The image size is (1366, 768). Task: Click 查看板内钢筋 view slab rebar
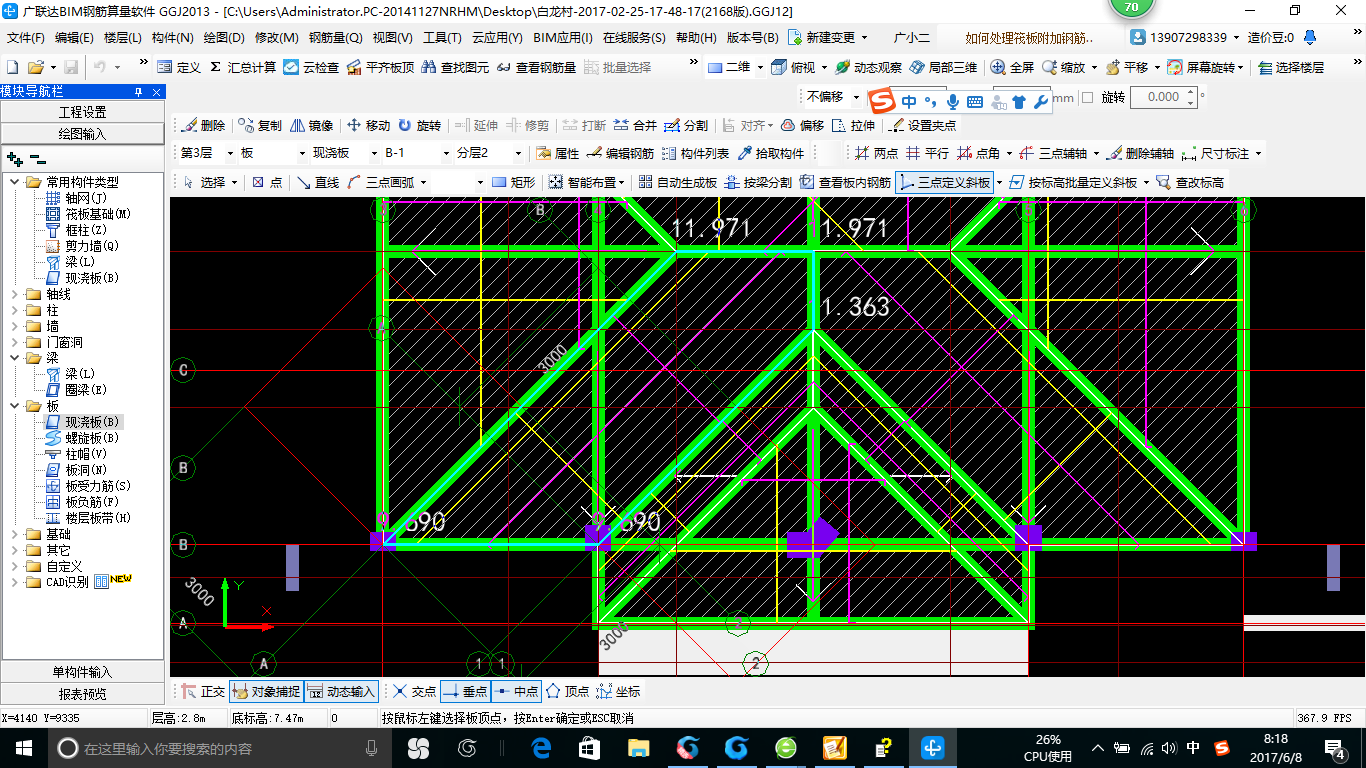click(845, 182)
